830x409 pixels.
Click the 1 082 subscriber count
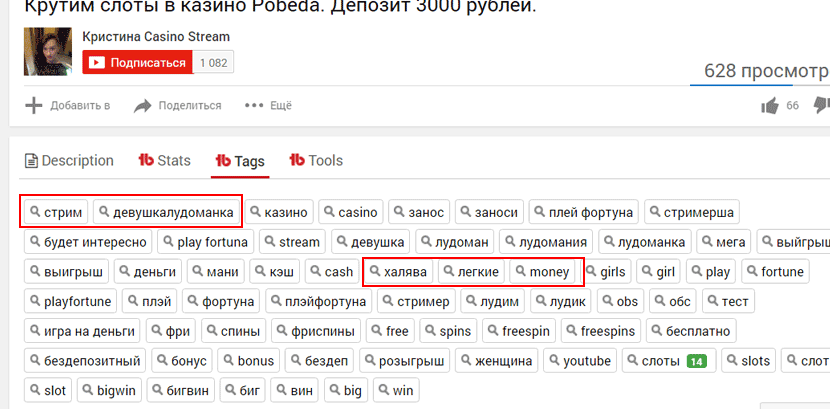click(x=213, y=62)
